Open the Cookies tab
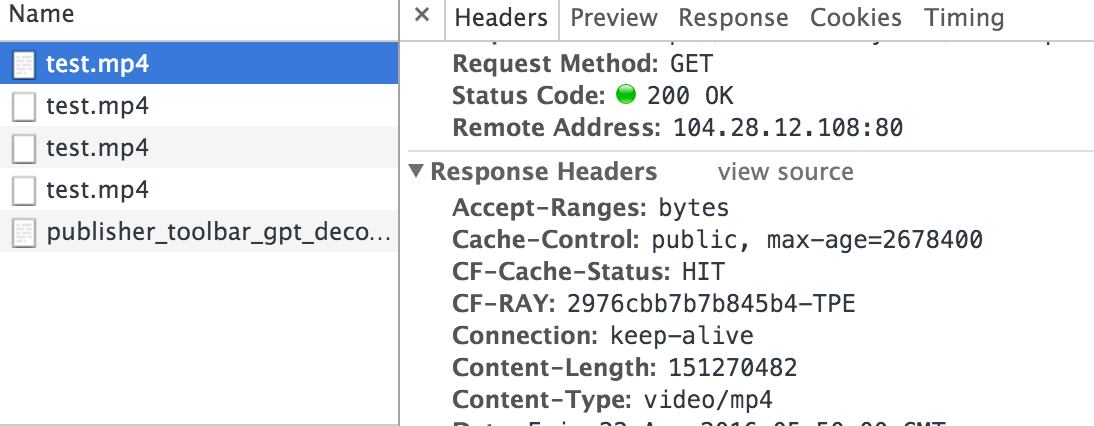 (x=855, y=18)
